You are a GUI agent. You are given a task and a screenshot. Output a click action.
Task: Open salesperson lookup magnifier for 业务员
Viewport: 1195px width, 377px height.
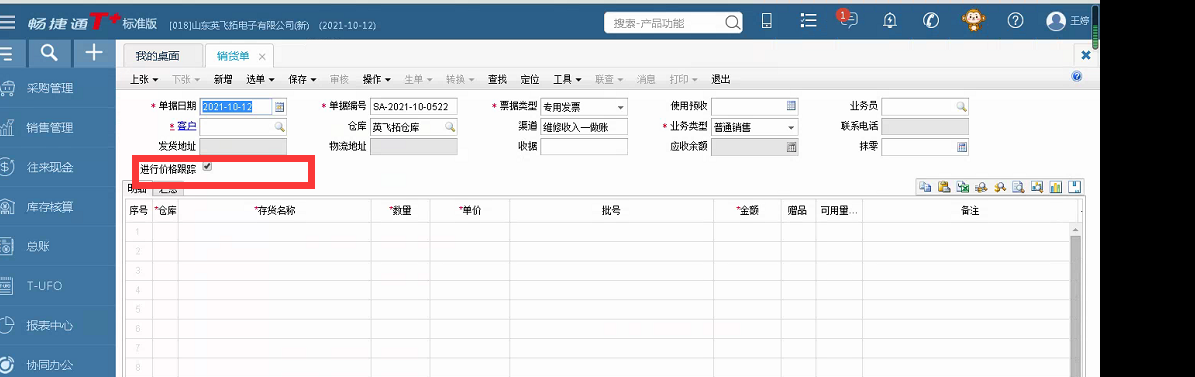coord(962,107)
